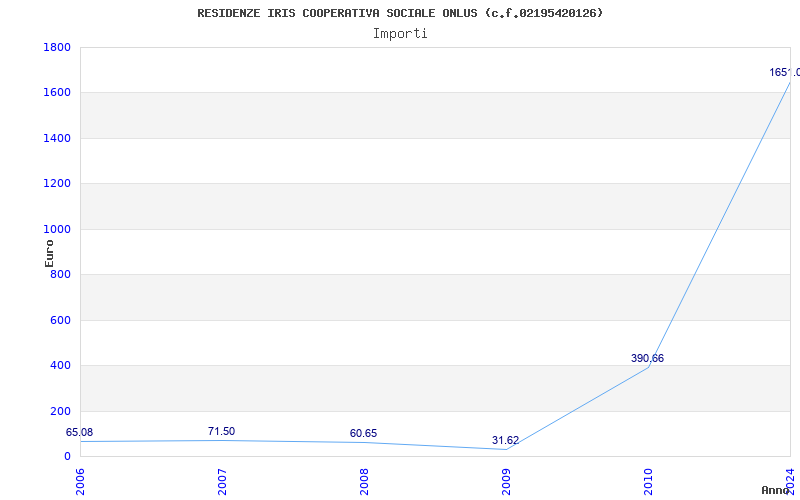800x500 pixels.
Task: Select the 60.65 data label
Action: (363, 434)
